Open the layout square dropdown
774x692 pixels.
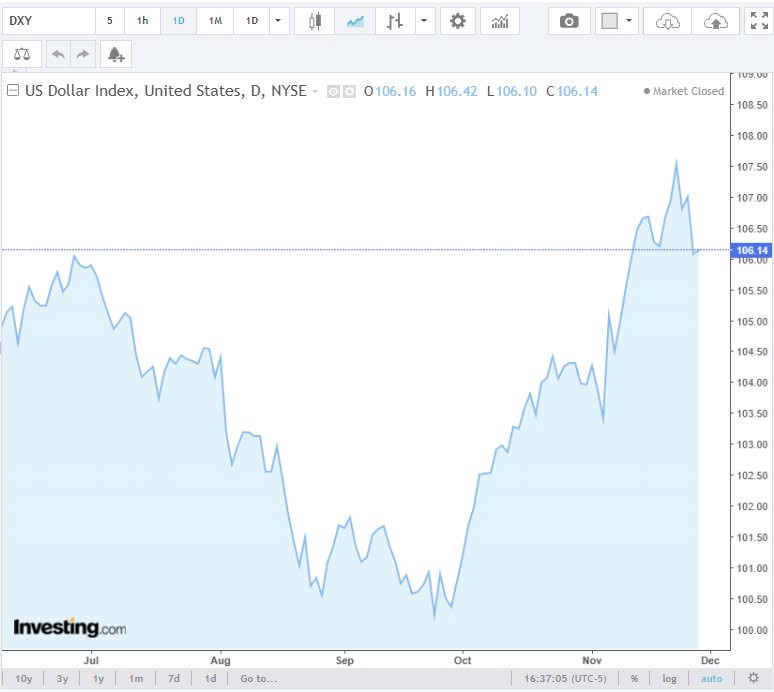(617, 21)
